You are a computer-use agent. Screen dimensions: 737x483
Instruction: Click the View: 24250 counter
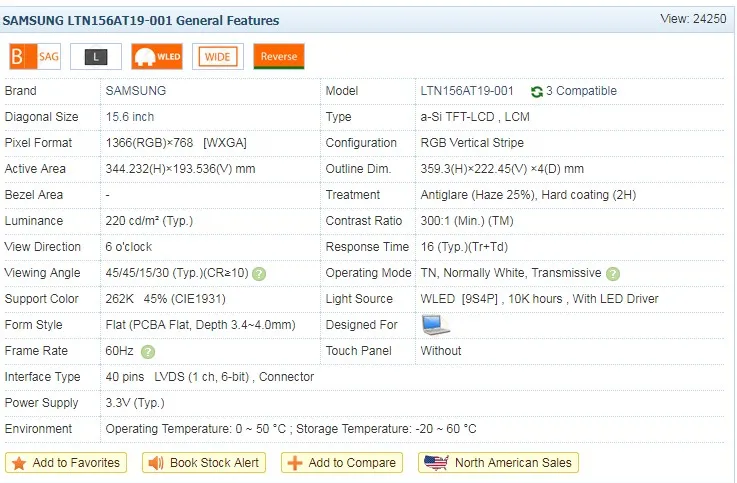pyautogui.click(x=693, y=19)
